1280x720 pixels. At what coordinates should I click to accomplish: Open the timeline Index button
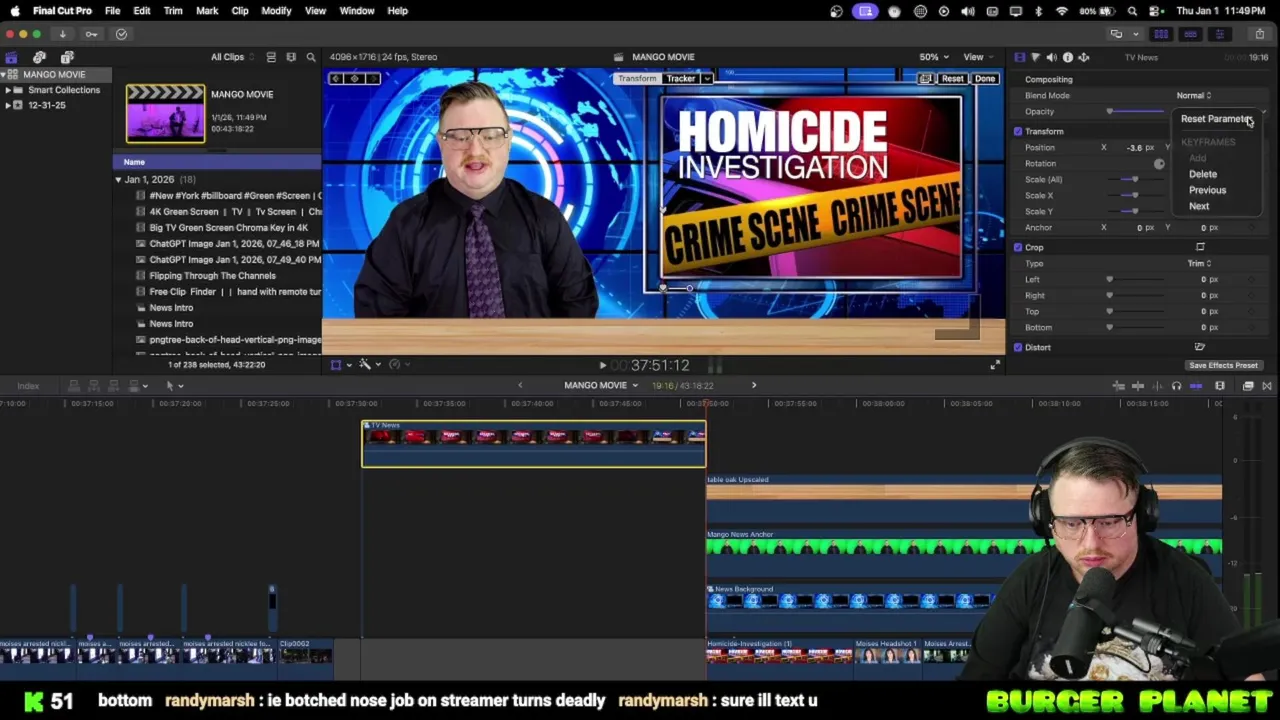tap(27, 386)
